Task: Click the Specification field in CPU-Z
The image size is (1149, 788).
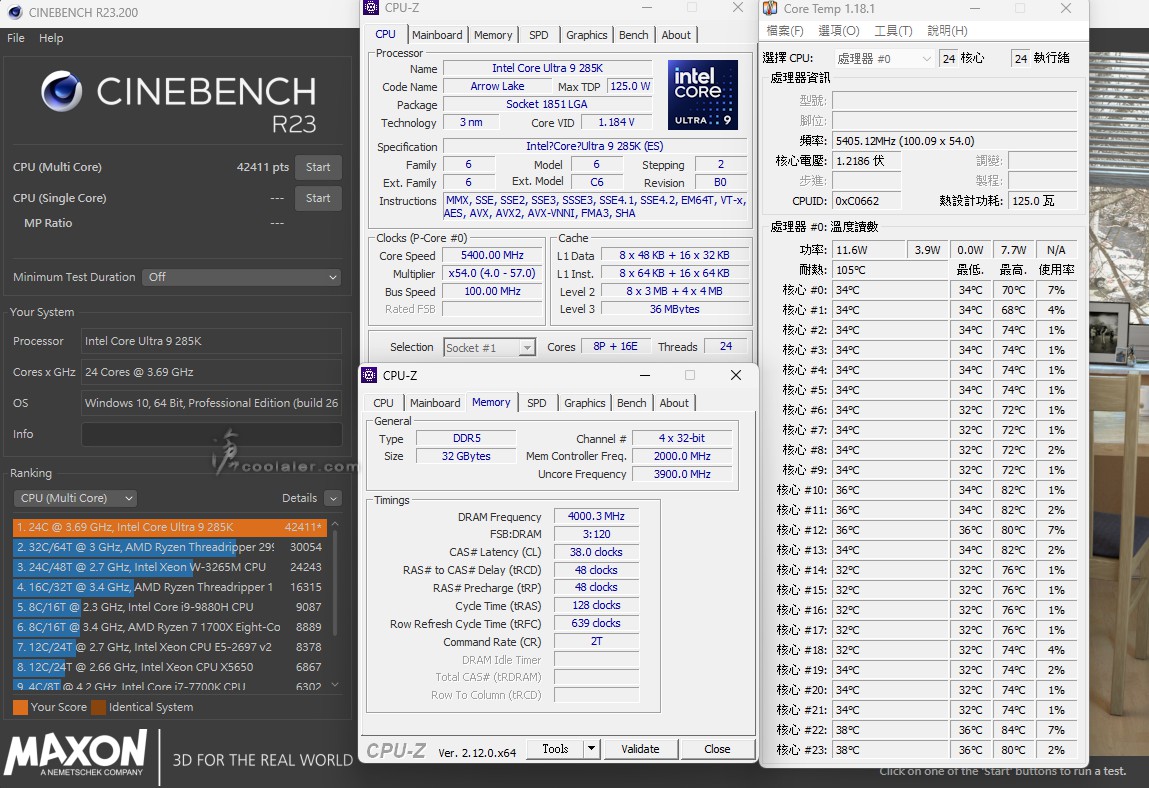Action: (x=594, y=147)
